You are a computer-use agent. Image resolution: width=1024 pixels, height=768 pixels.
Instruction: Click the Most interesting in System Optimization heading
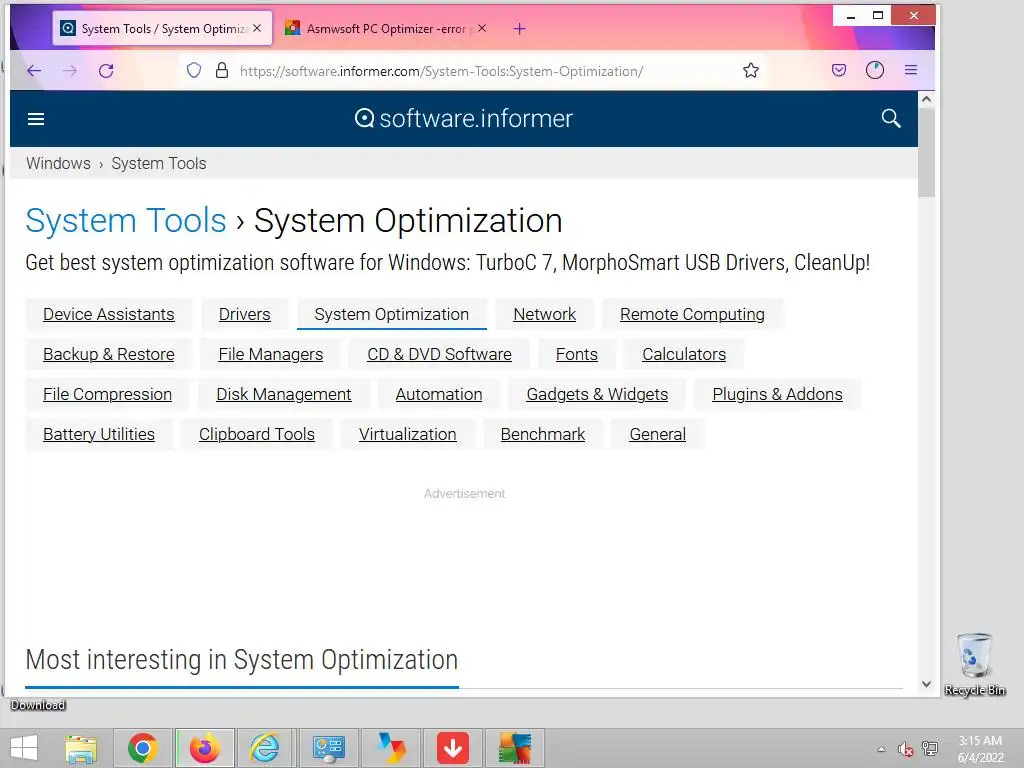(242, 660)
